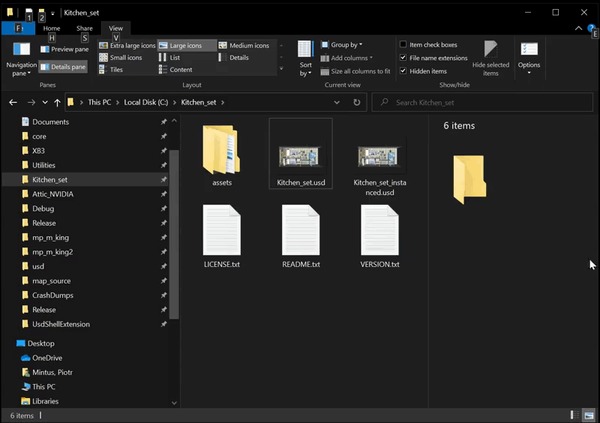The height and width of the screenshot is (423, 600).
Task: Select This PC in the navigation pane
Action: [43, 387]
